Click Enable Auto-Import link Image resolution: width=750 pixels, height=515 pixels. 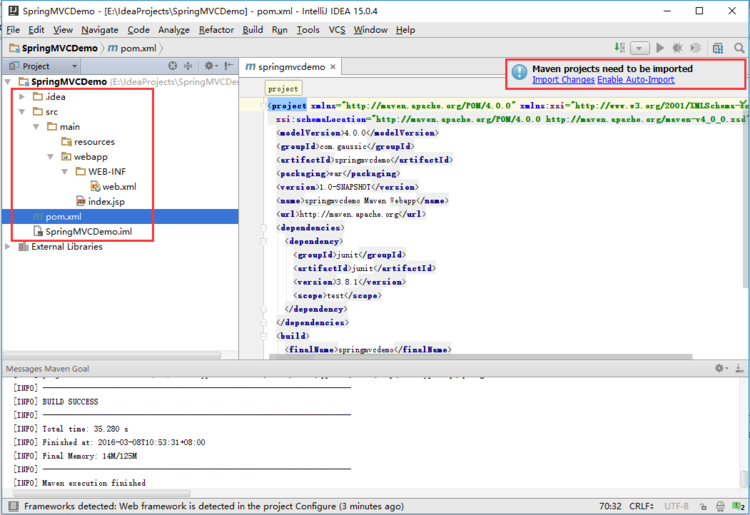(x=636, y=80)
